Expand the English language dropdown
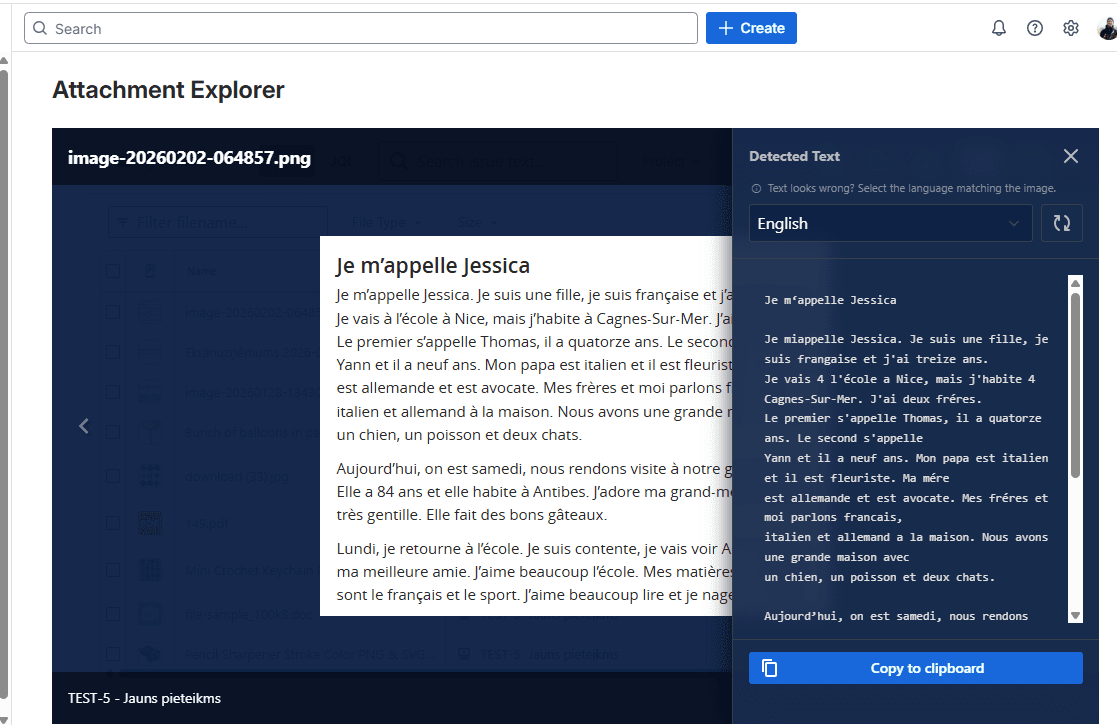Viewport: 1117px width, 725px height. (x=890, y=223)
